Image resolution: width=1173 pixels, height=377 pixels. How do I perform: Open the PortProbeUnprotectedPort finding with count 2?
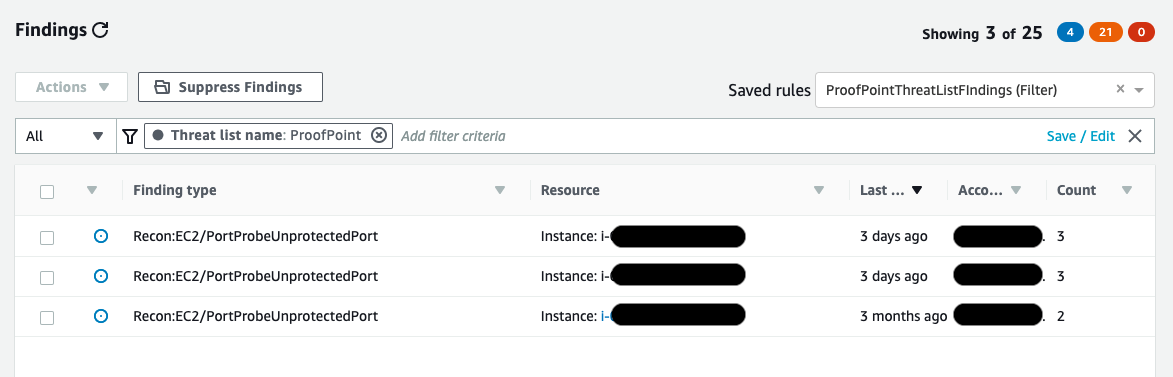[x=255, y=316]
